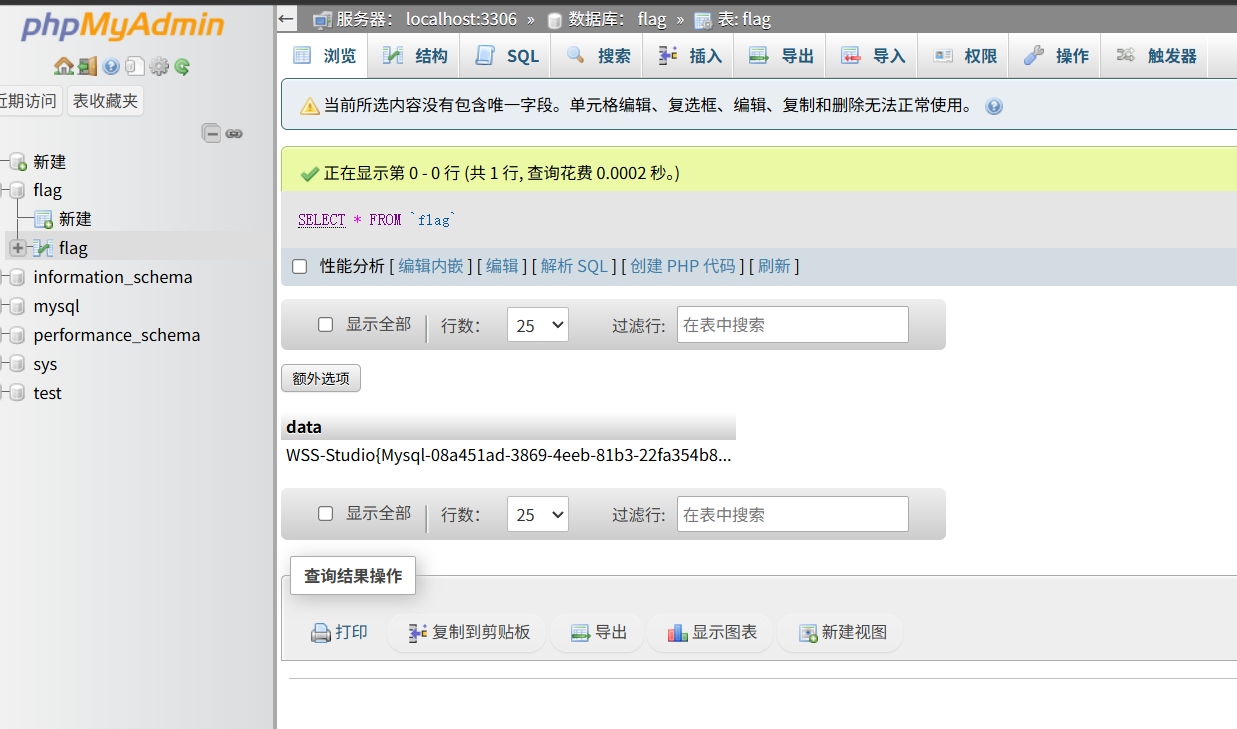Click the export icon in query operations
This screenshot has height=729, width=1237.
click(x=580, y=633)
